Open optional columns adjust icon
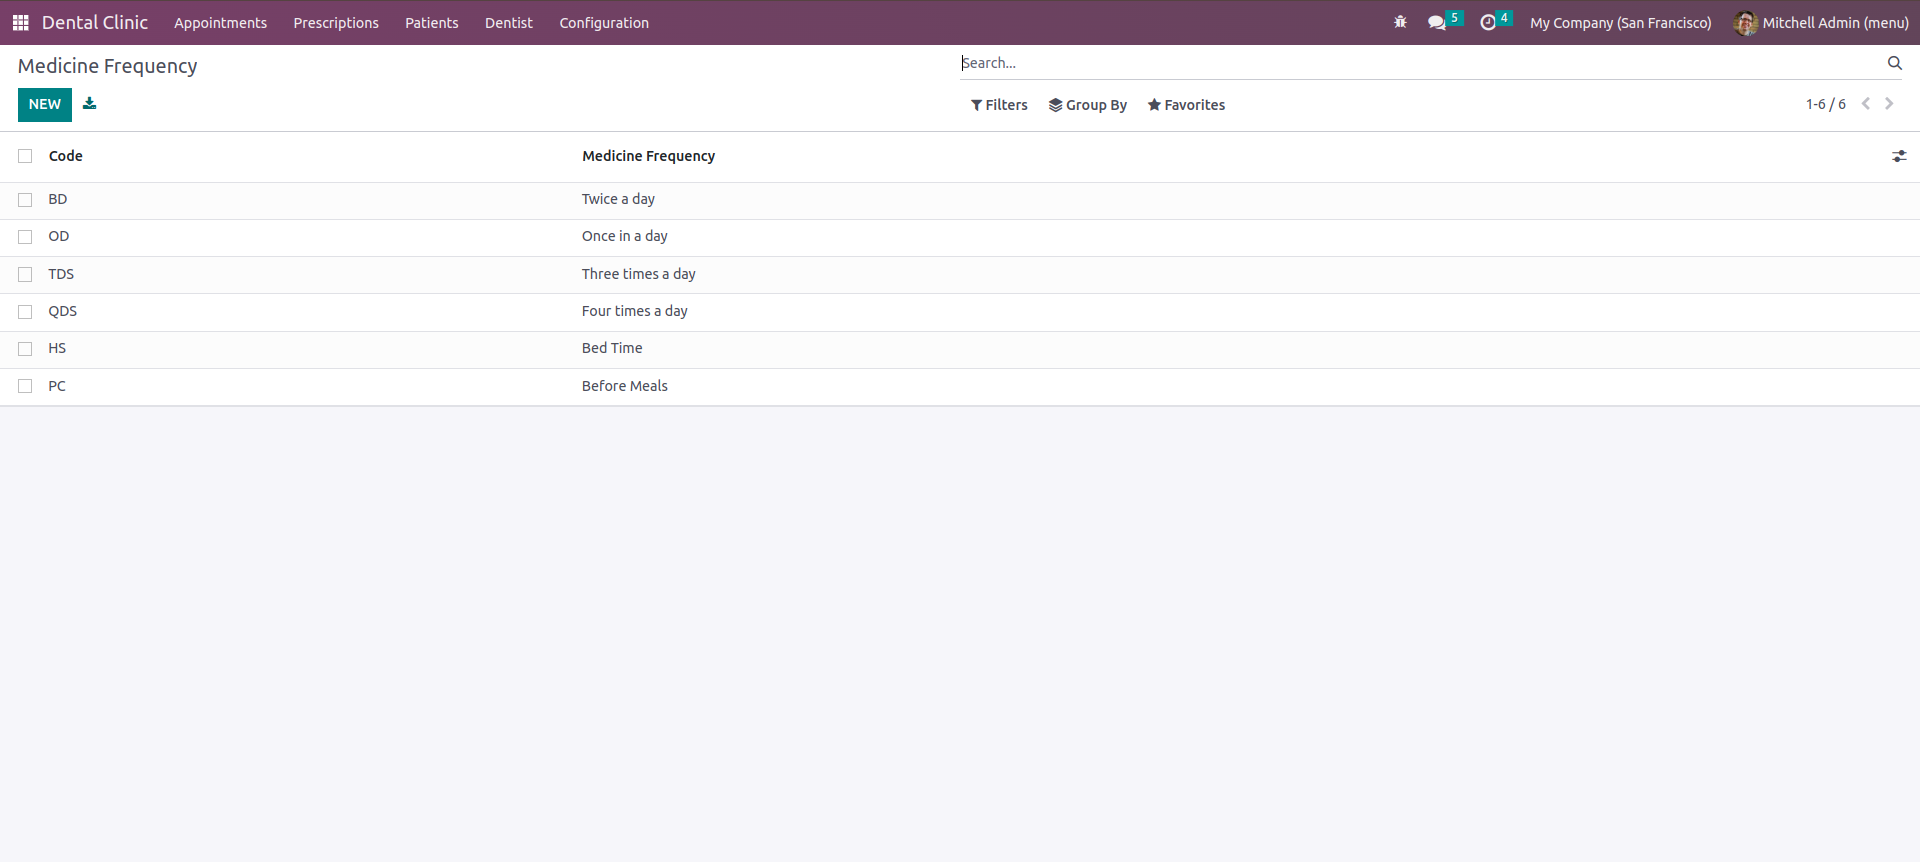 pos(1899,156)
